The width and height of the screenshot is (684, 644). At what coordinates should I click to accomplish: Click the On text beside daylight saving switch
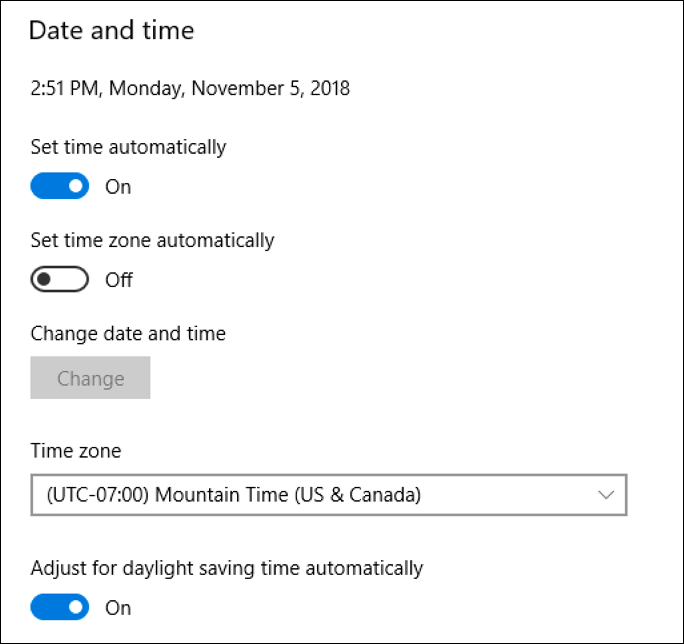[118, 608]
